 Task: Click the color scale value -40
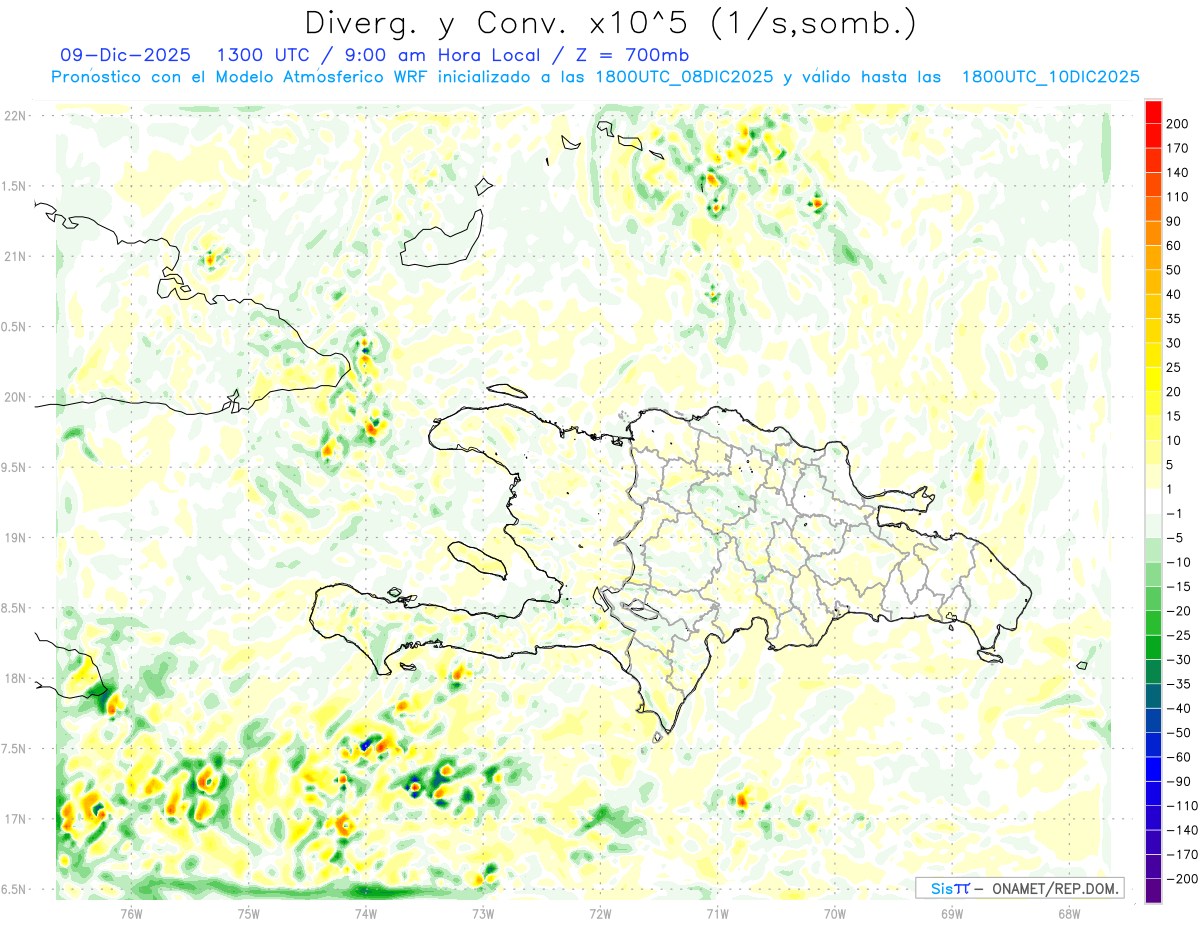(x=1181, y=708)
